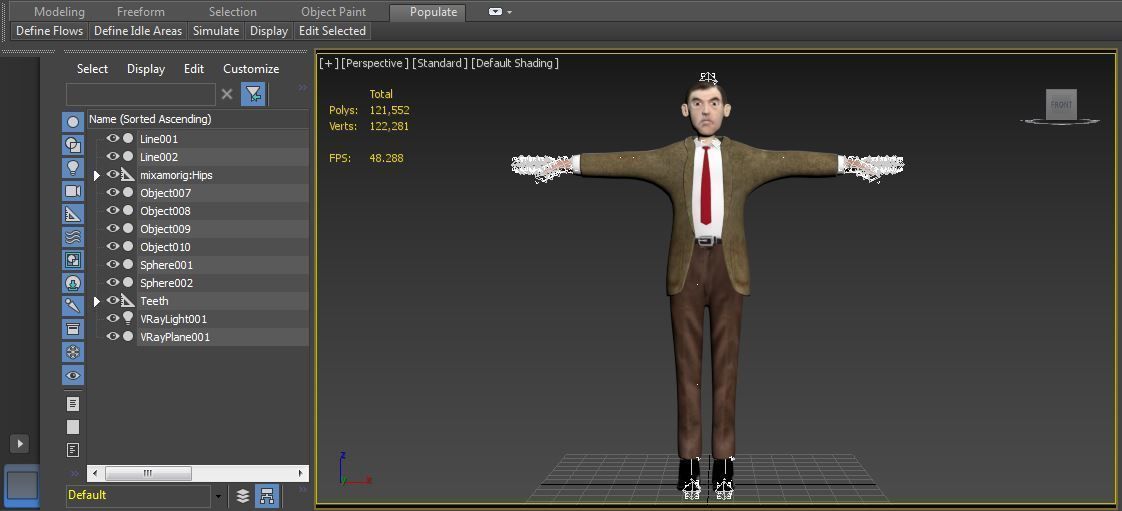Switch to the Modeling ribbon tab

pyautogui.click(x=59, y=12)
